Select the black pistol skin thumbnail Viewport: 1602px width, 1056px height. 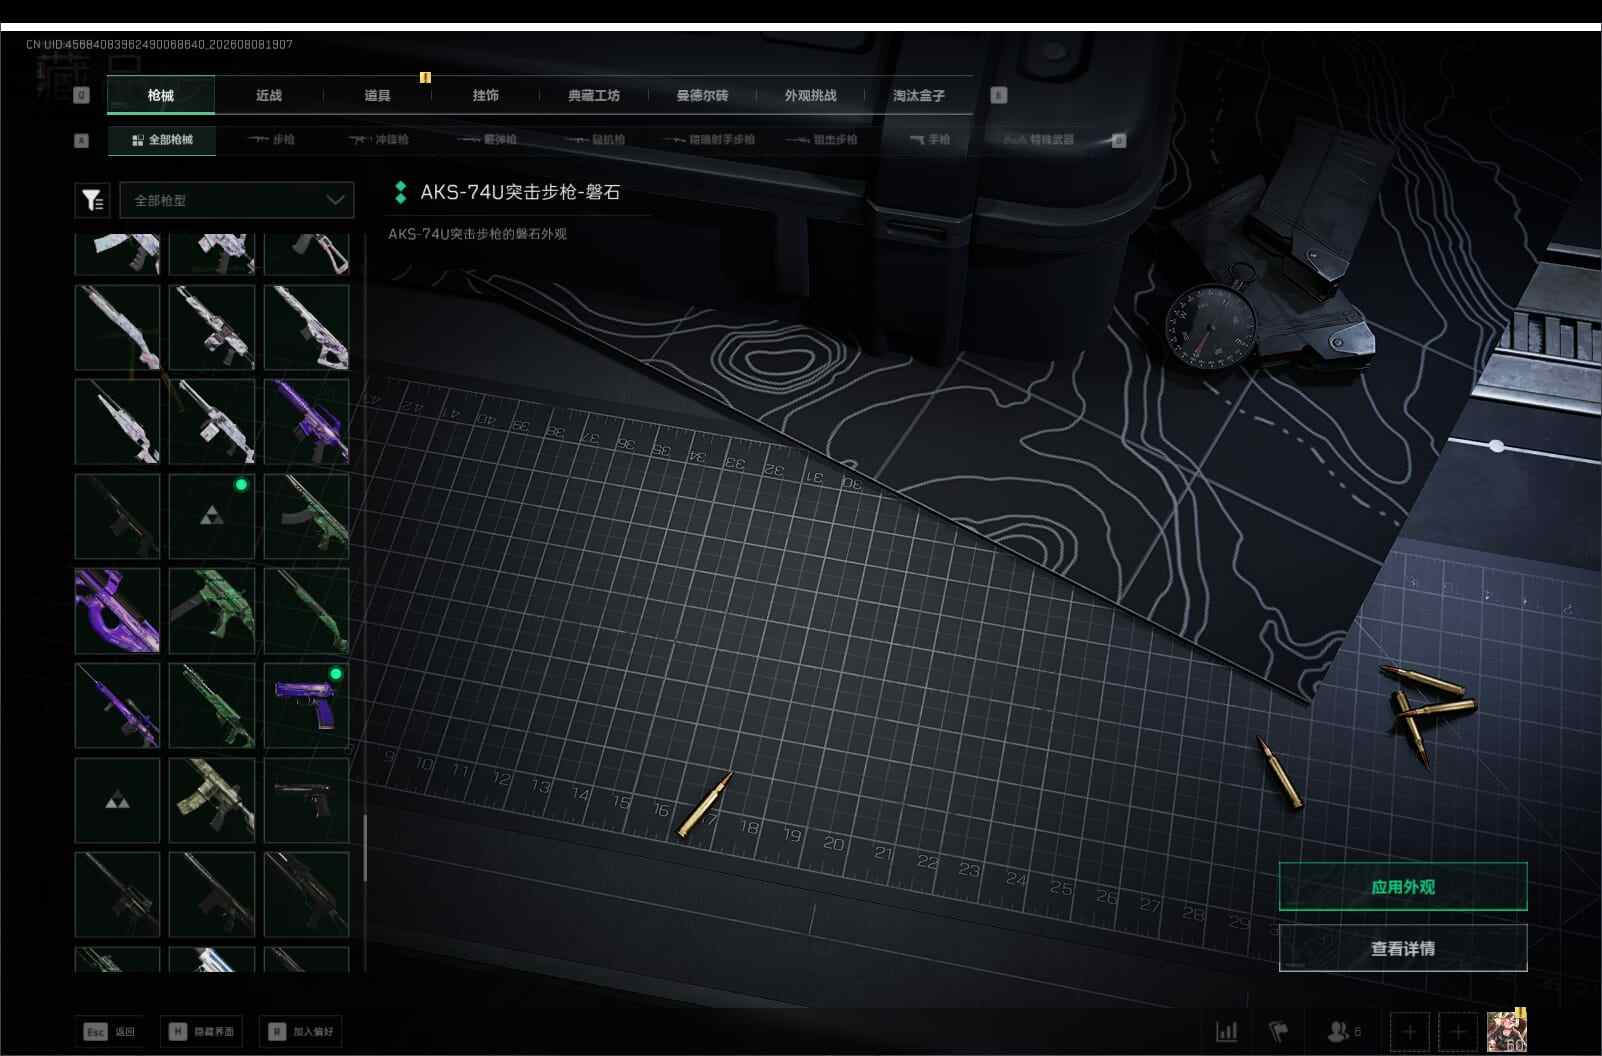click(x=306, y=800)
